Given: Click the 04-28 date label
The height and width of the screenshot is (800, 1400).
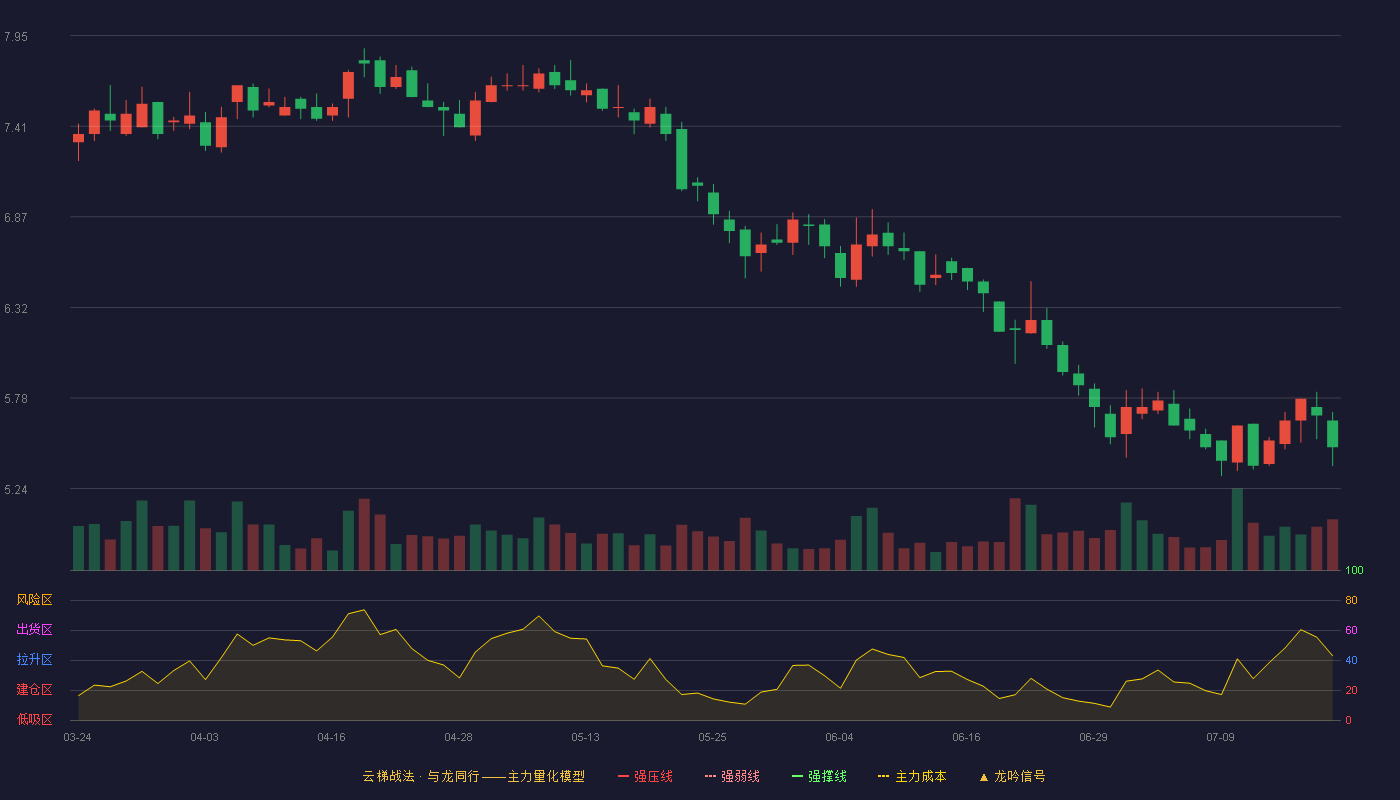Looking at the screenshot, I should pyautogui.click(x=458, y=737).
